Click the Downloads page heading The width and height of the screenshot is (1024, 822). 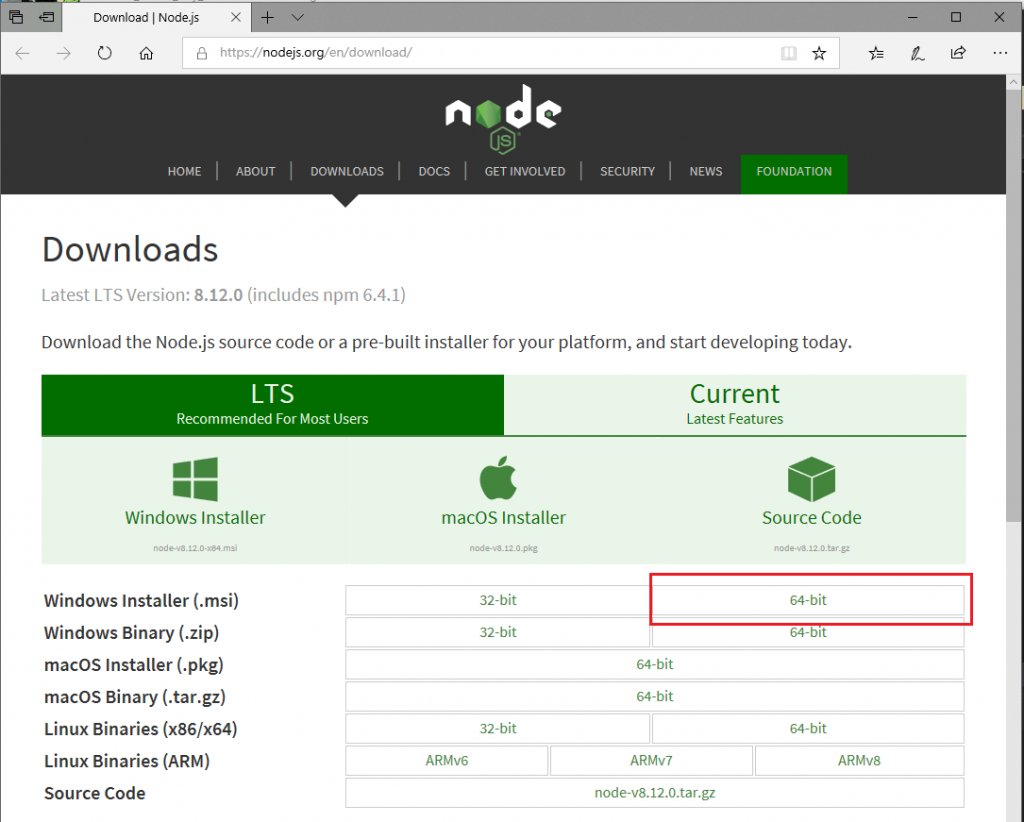coord(130,249)
